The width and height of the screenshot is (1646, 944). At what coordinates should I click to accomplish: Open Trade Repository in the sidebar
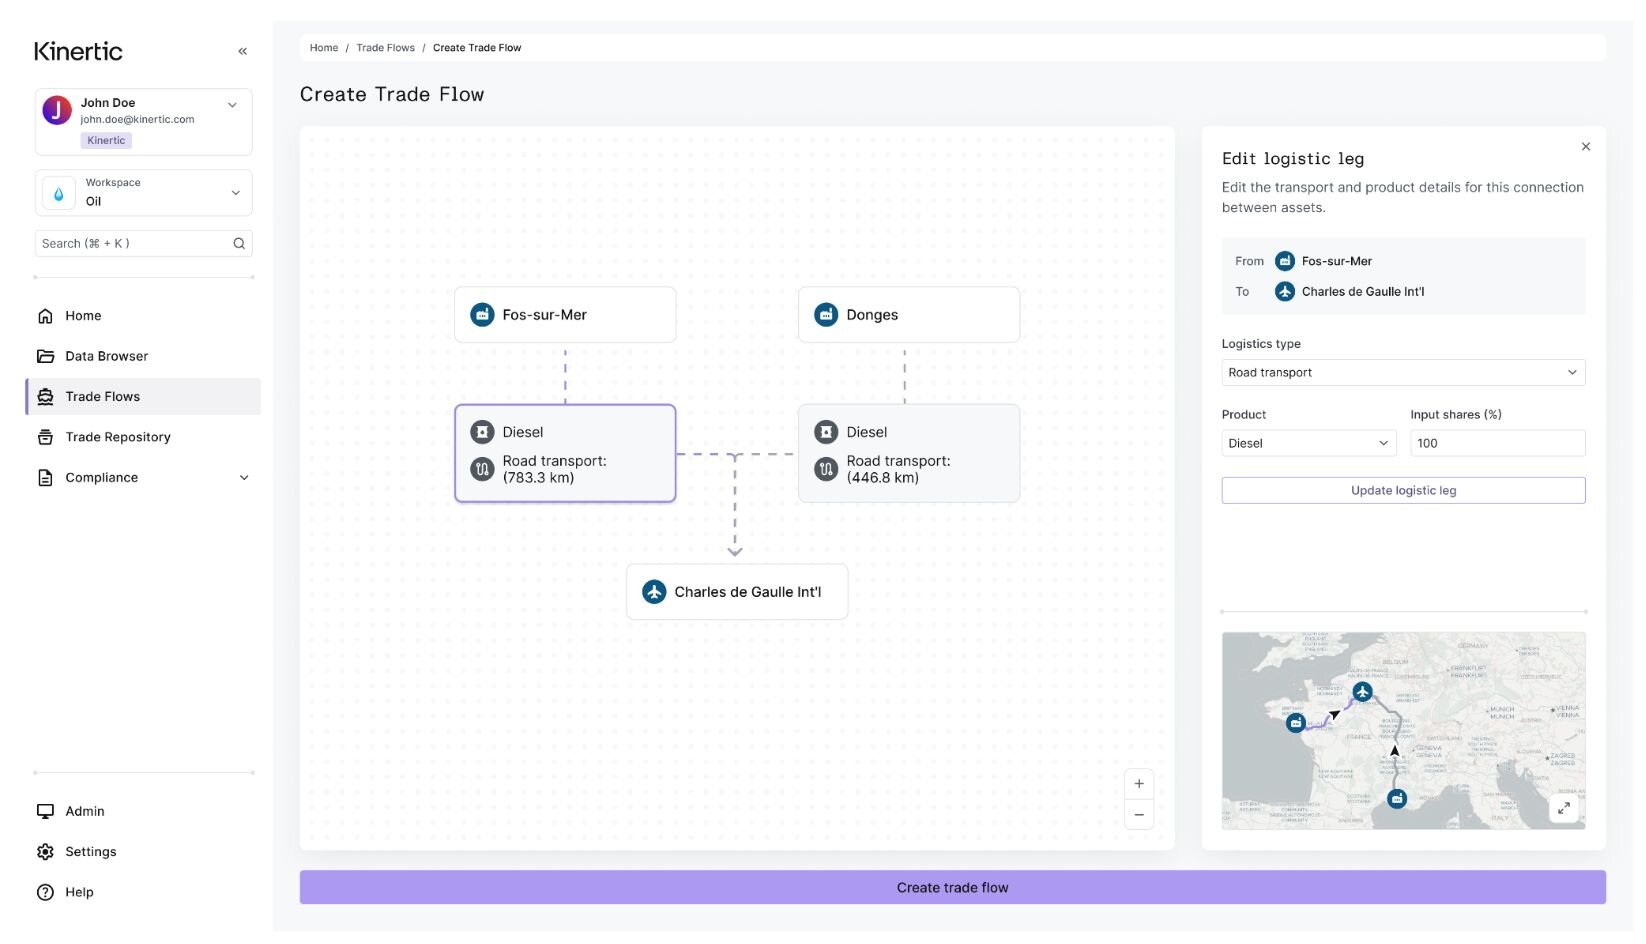[143, 437]
